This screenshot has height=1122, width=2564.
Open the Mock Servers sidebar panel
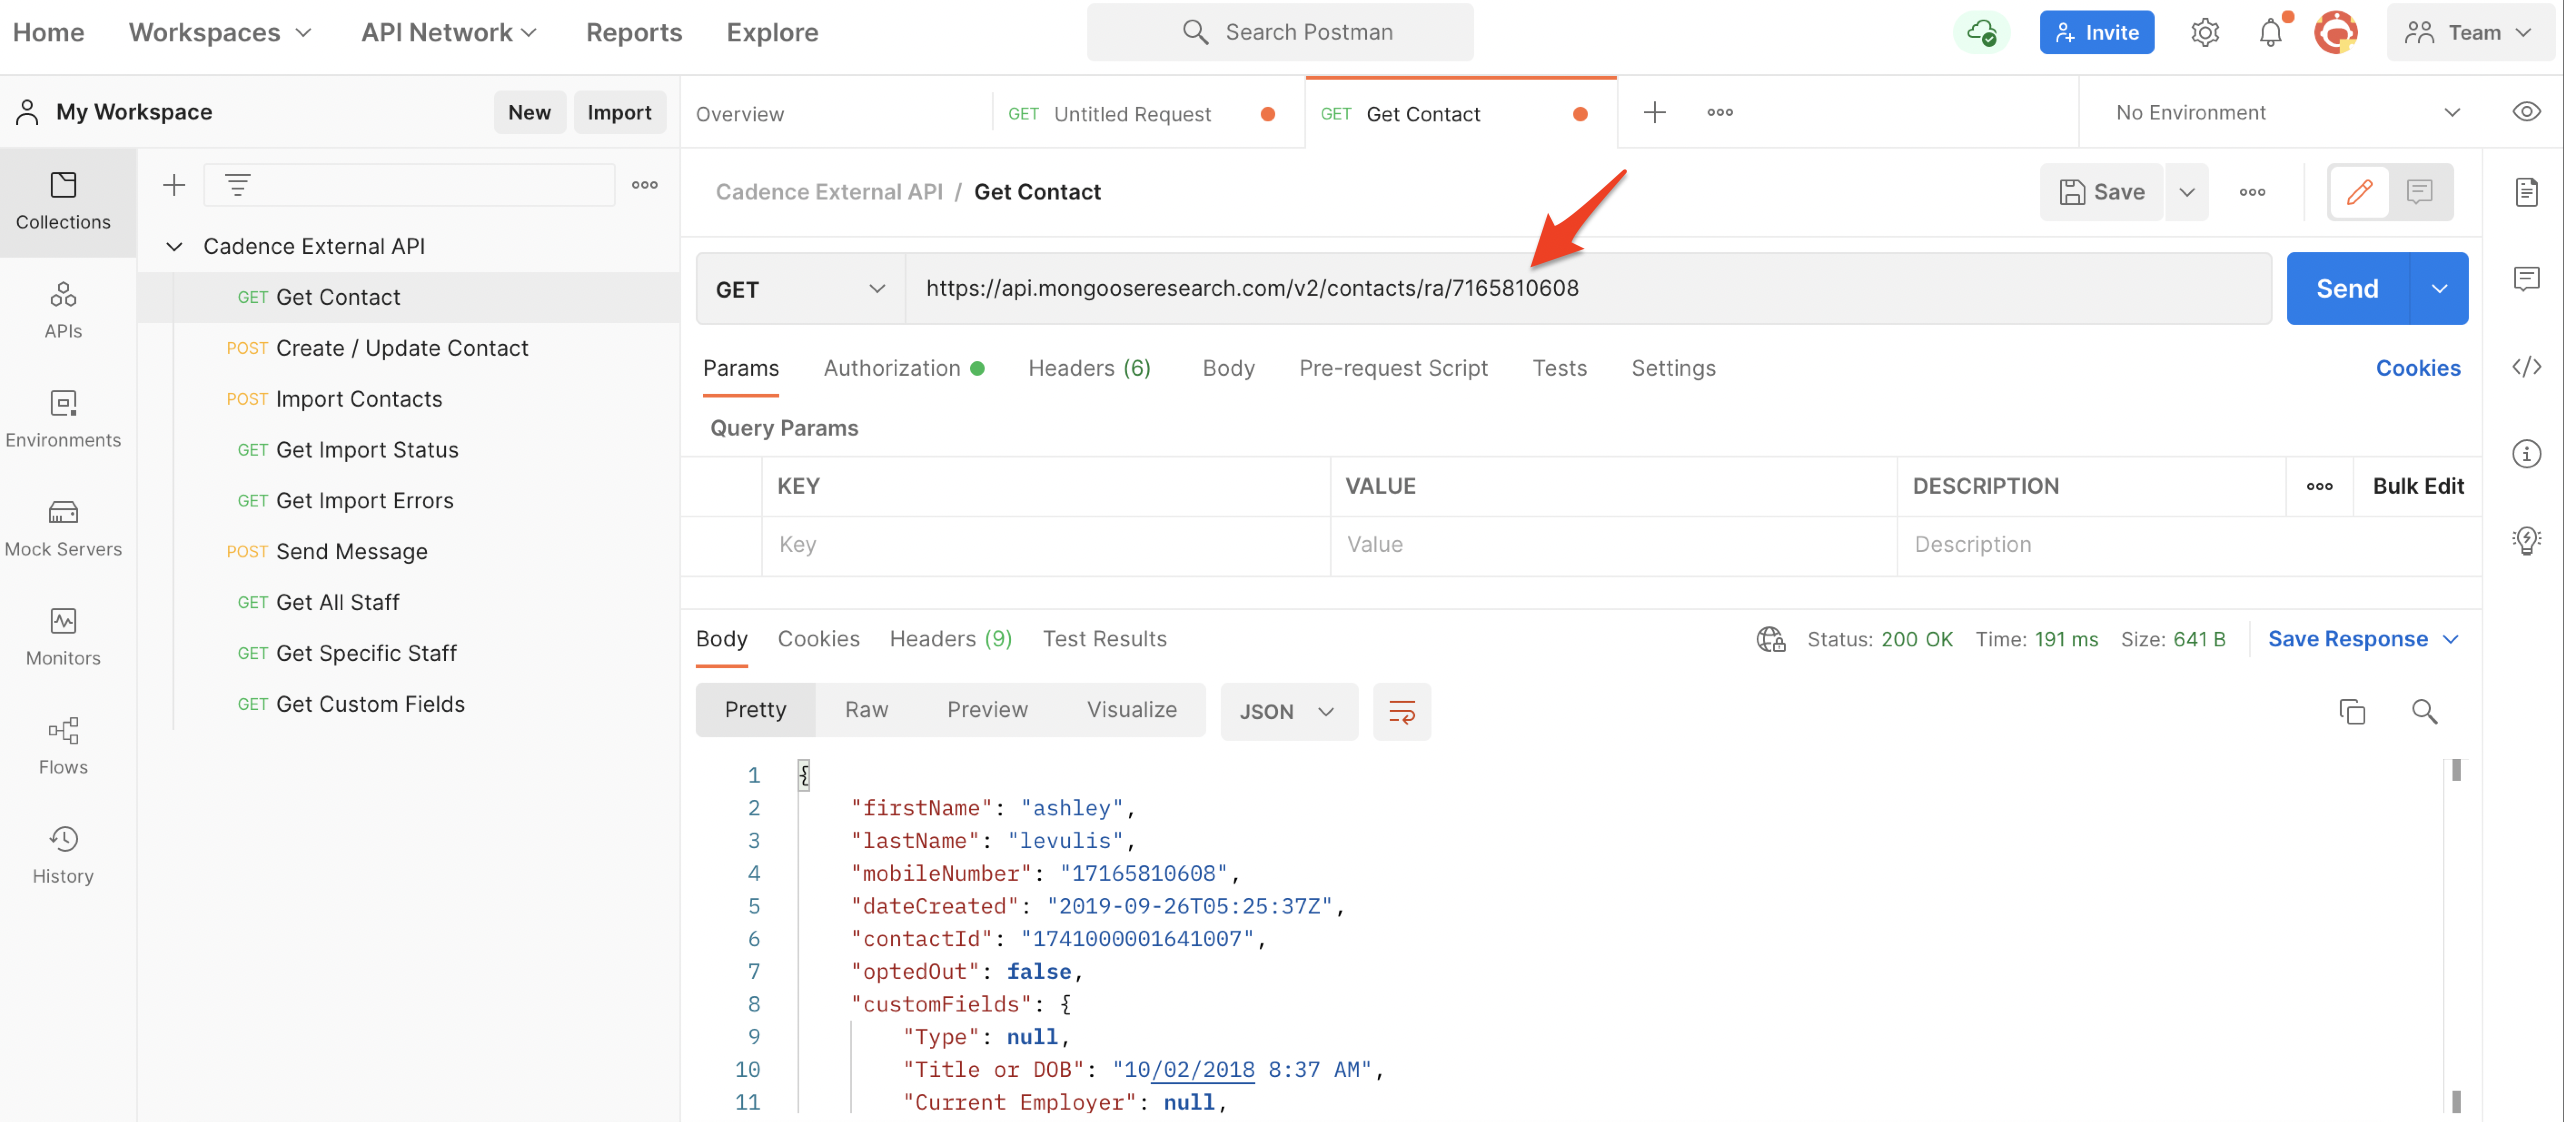coord(63,527)
